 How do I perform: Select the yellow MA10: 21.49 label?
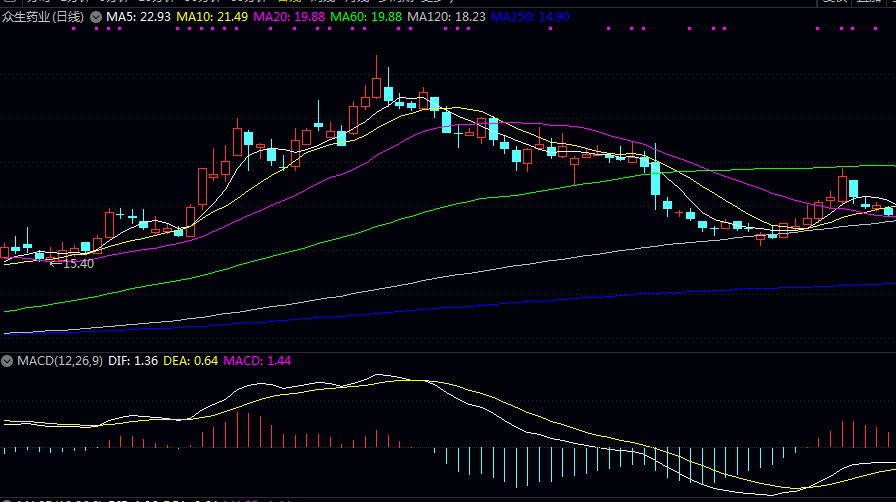pos(212,17)
